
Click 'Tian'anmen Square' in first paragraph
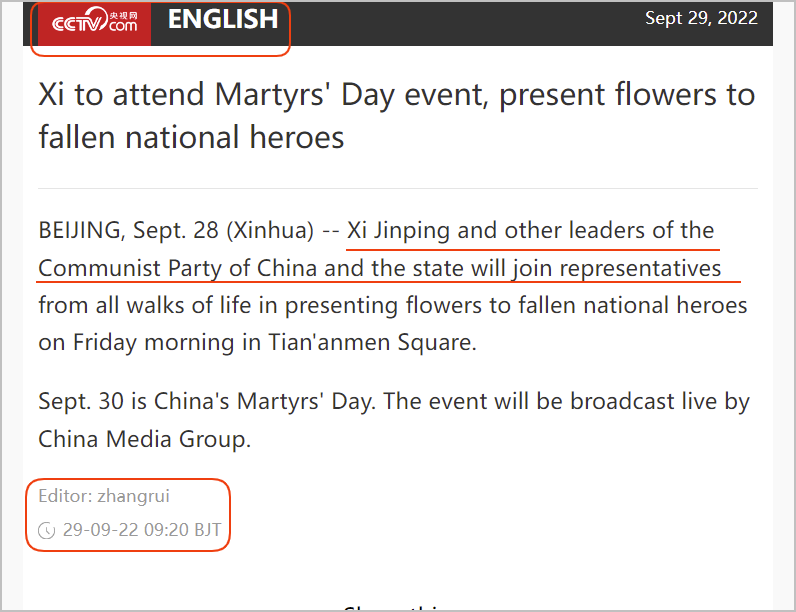click(x=372, y=343)
